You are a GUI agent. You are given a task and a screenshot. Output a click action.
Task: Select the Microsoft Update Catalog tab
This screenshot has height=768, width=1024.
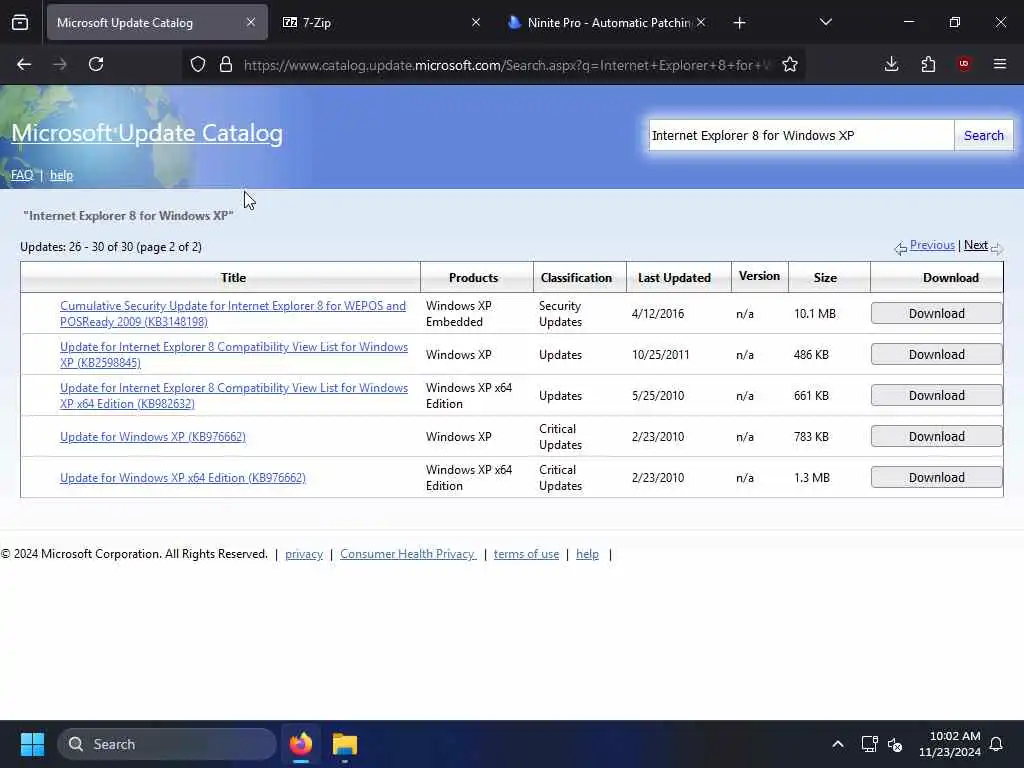[x=157, y=22]
